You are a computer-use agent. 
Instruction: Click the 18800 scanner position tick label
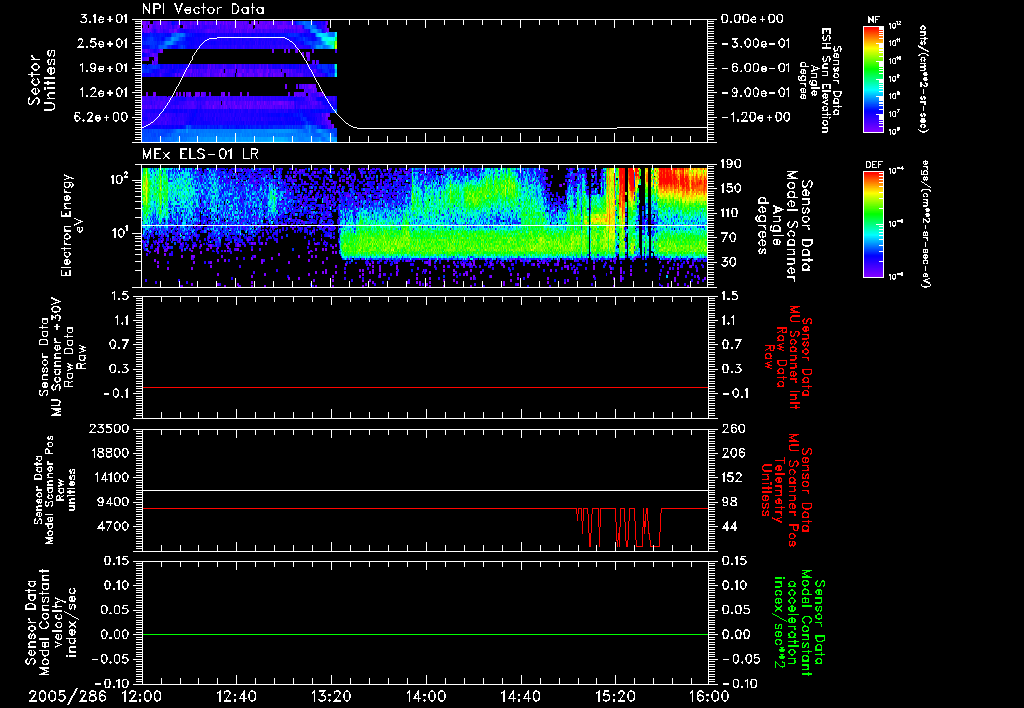109,453
